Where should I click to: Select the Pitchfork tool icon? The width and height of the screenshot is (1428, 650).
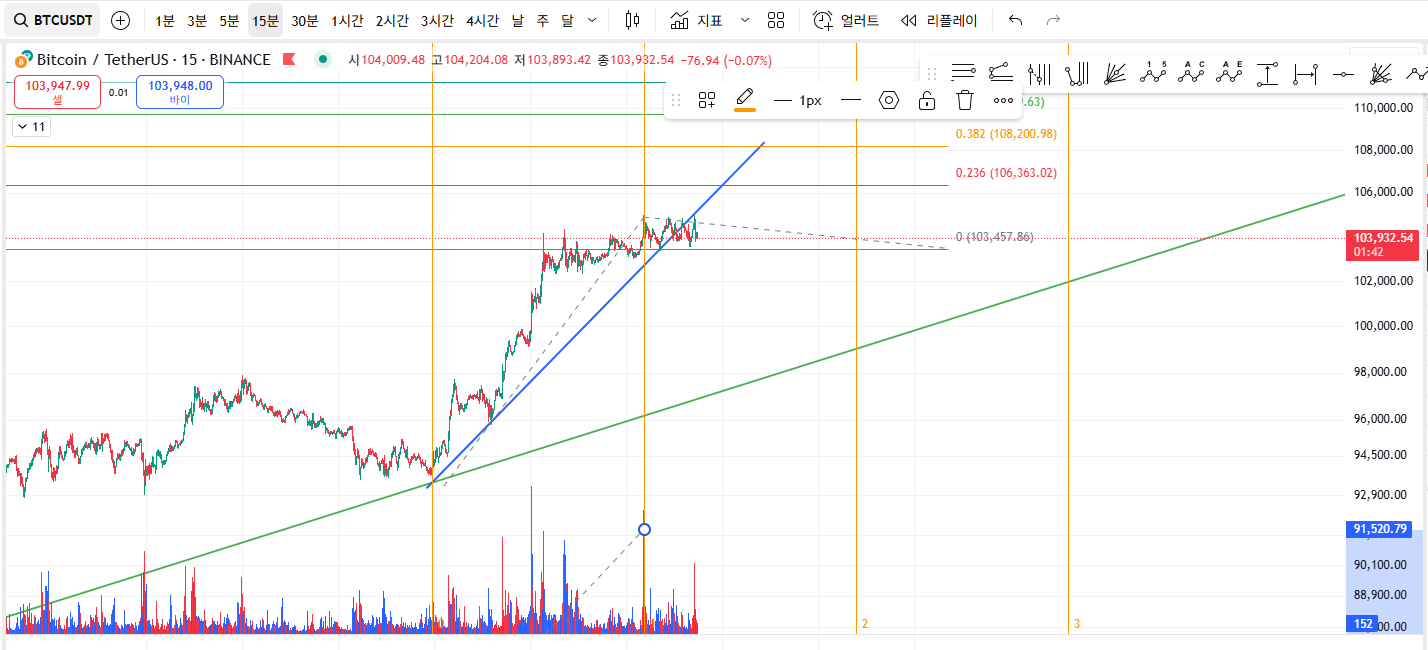[x=1040, y=72]
